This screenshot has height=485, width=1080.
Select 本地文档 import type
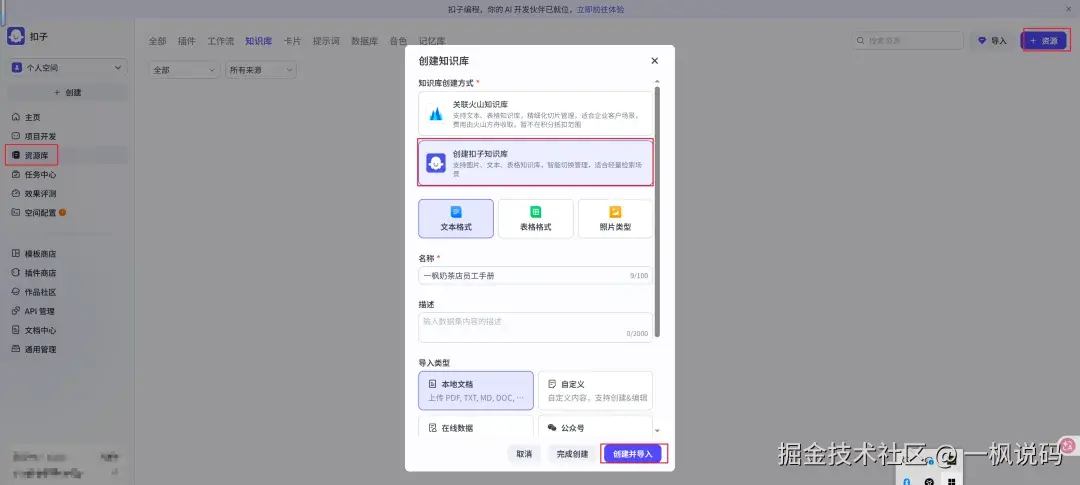tap(476, 391)
